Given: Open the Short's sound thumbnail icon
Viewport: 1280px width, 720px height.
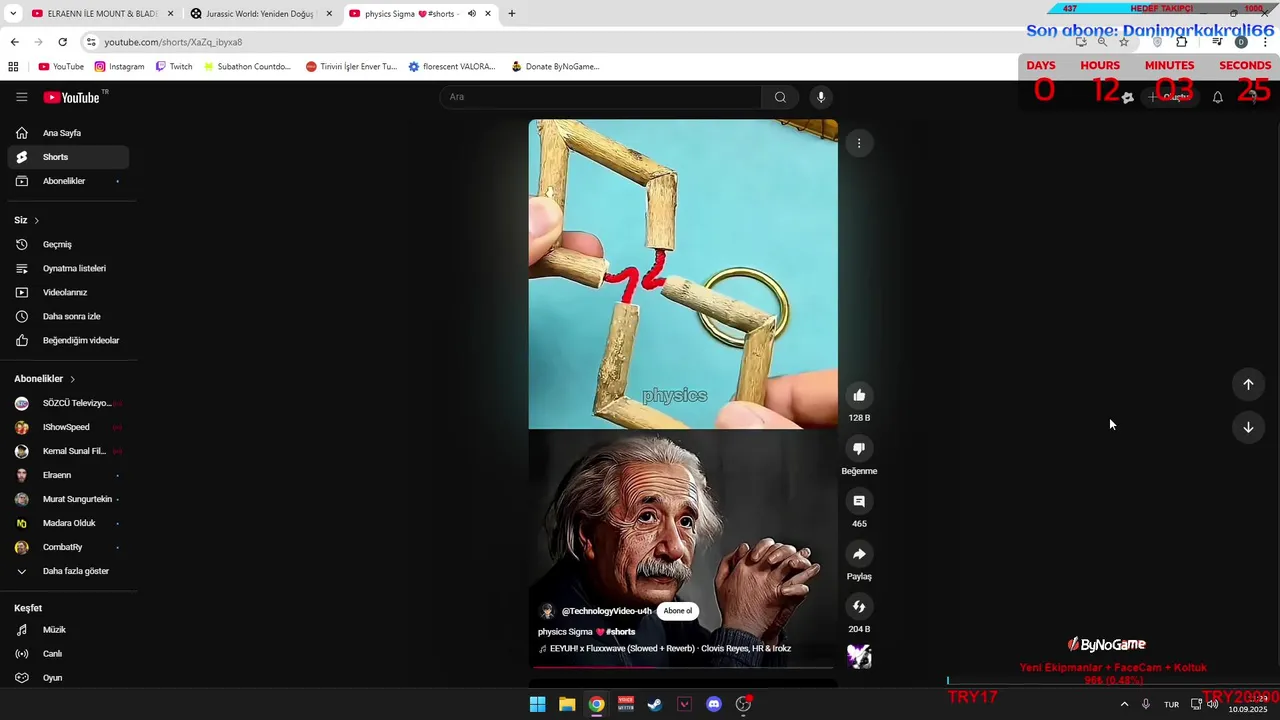Looking at the screenshot, I should click(x=859, y=656).
